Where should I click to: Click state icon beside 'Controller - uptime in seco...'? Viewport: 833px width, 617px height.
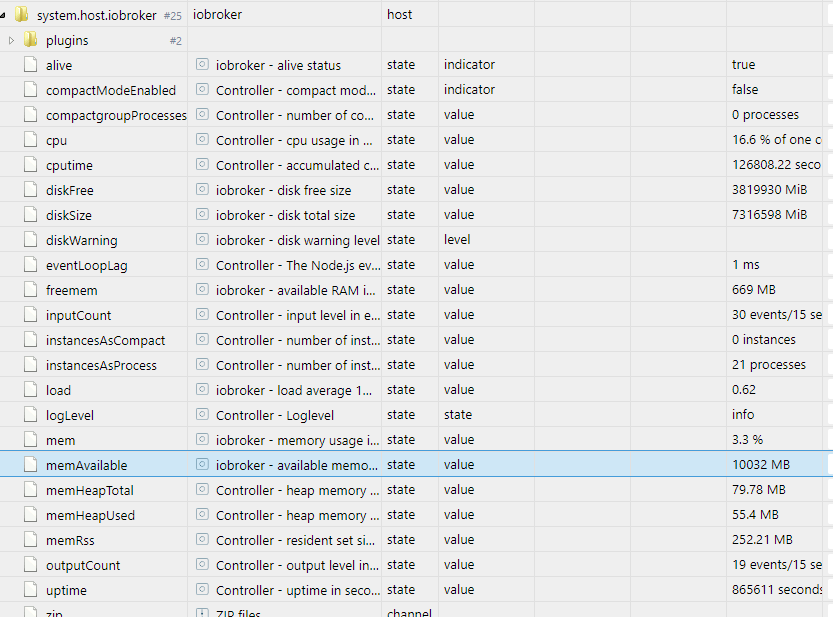(202, 589)
